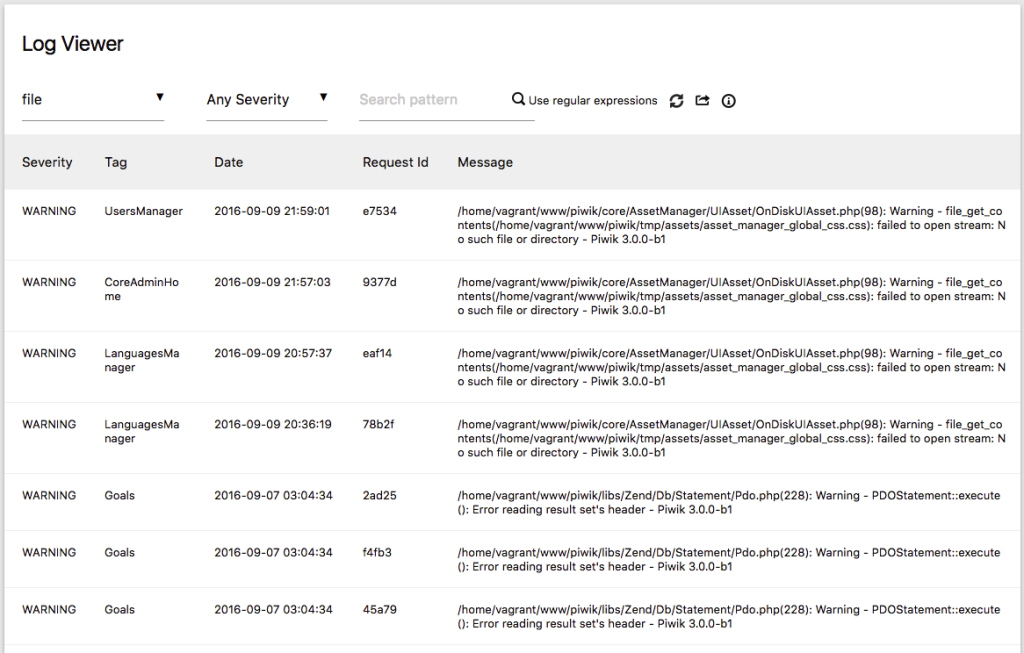
Task: Click the Request Id column header
Action: pos(395,162)
